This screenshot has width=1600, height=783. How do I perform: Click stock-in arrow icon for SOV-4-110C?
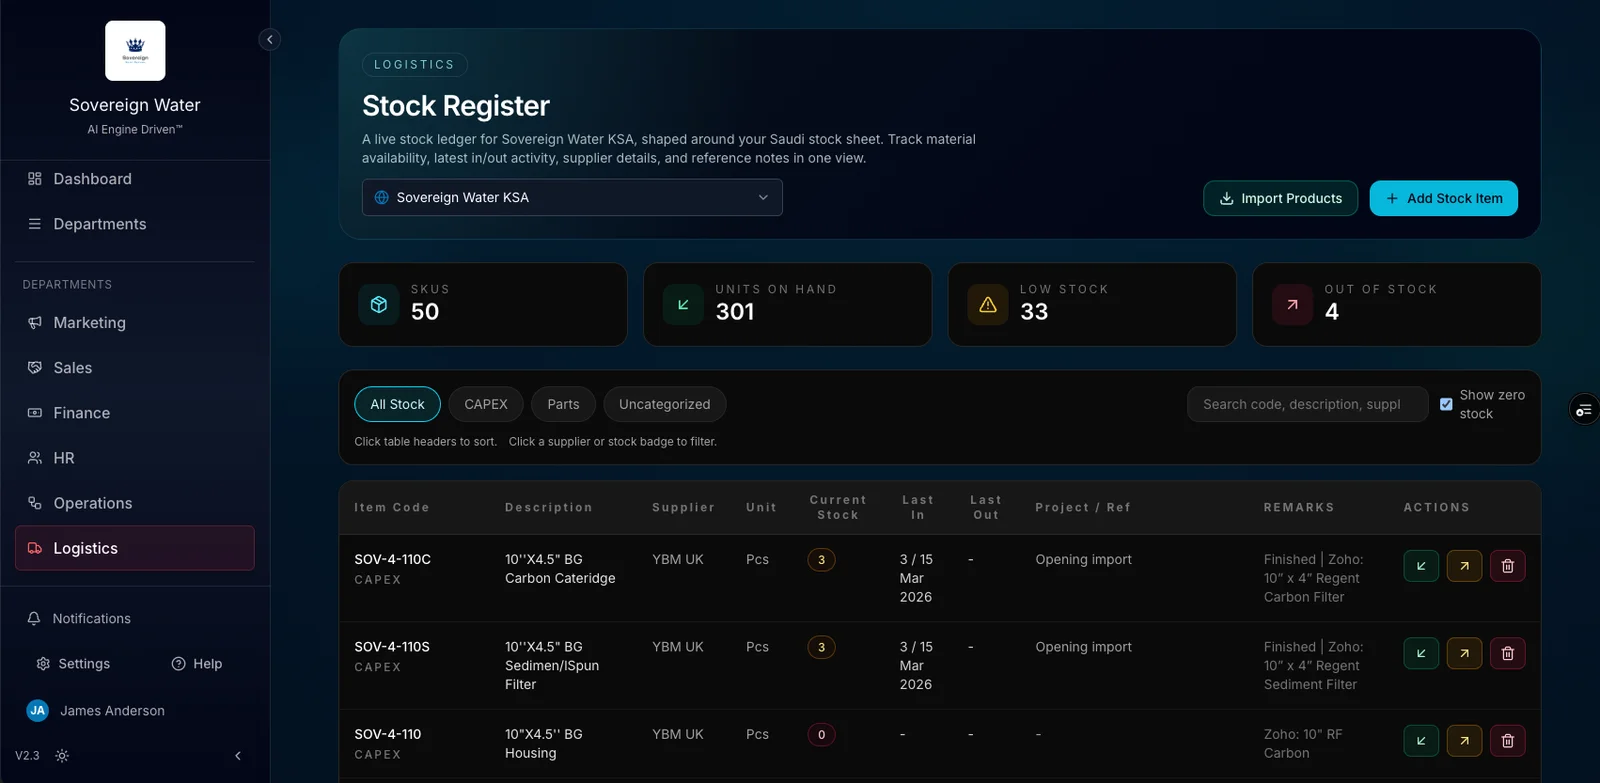pos(1420,566)
